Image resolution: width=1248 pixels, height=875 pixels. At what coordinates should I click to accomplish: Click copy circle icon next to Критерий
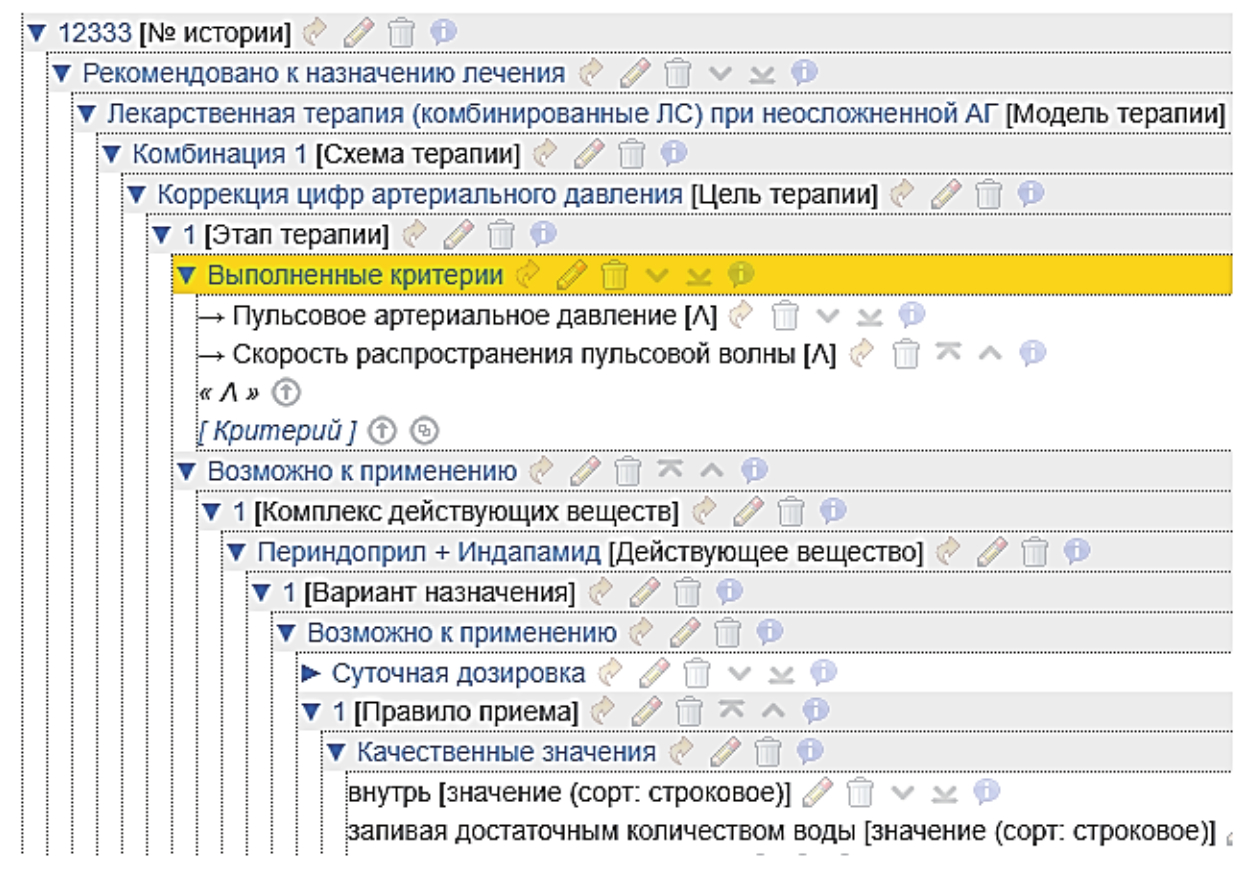coord(425,431)
